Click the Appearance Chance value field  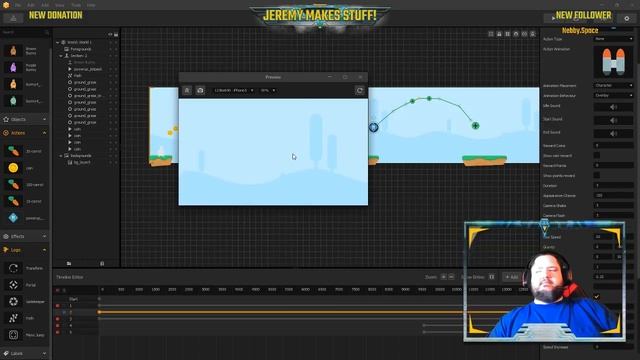pos(613,195)
